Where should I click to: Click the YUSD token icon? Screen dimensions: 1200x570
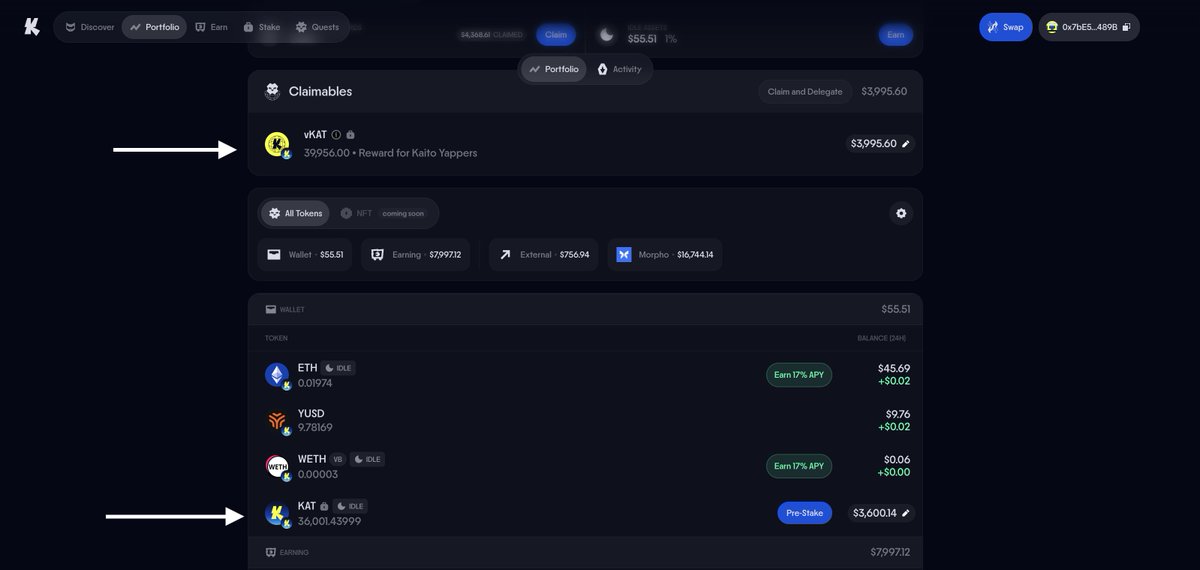(x=277, y=422)
